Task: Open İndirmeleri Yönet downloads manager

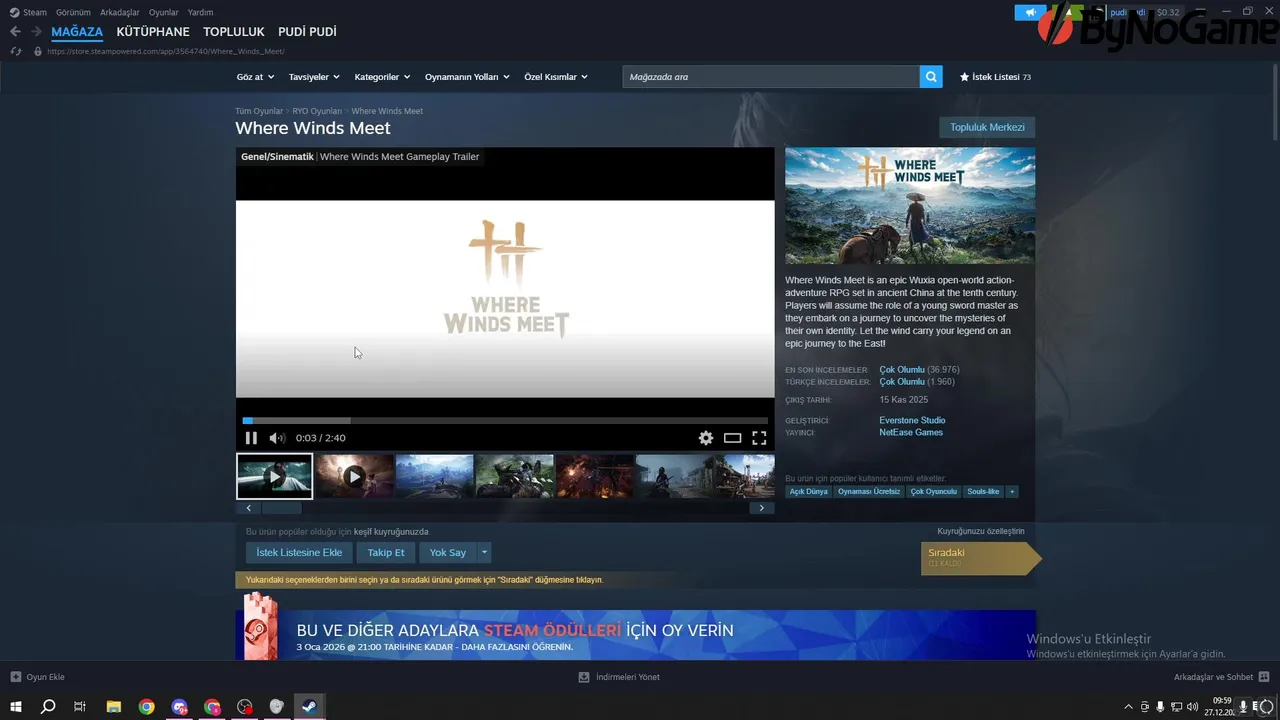Action: coord(619,677)
